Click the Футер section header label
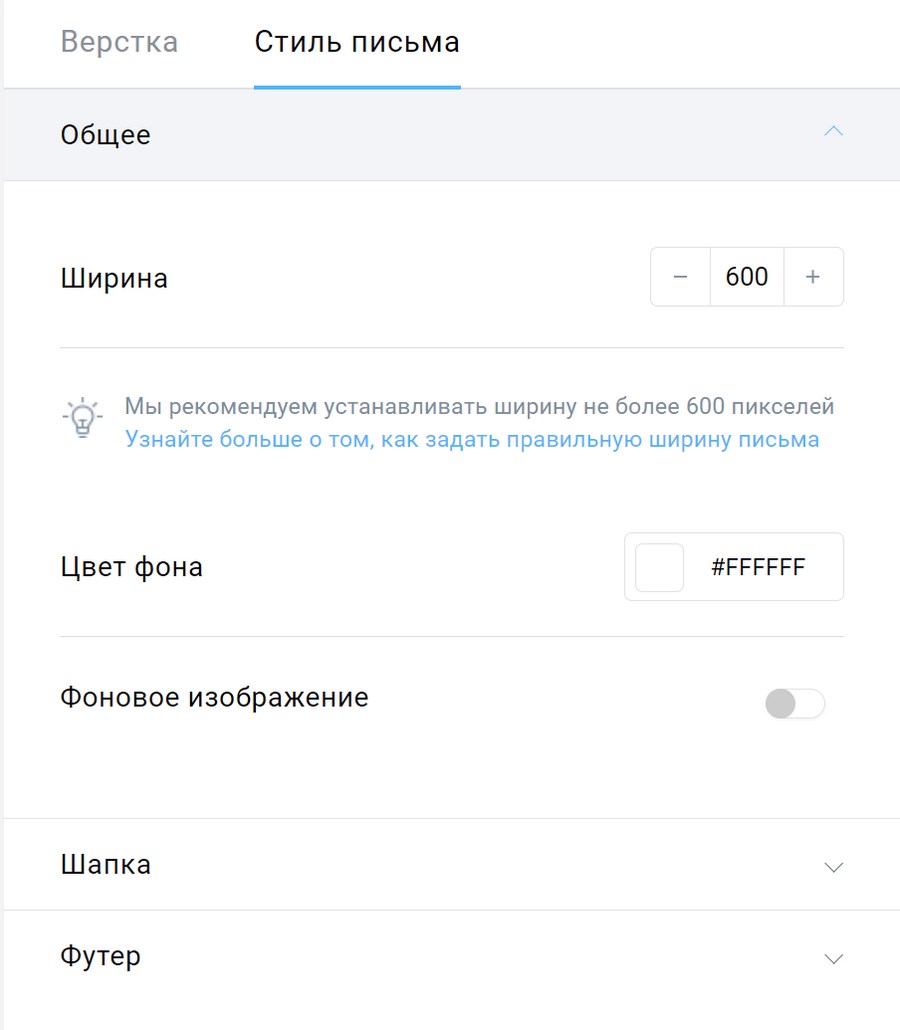This screenshot has width=900, height=1030. pyautogui.click(x=101, y=956)
